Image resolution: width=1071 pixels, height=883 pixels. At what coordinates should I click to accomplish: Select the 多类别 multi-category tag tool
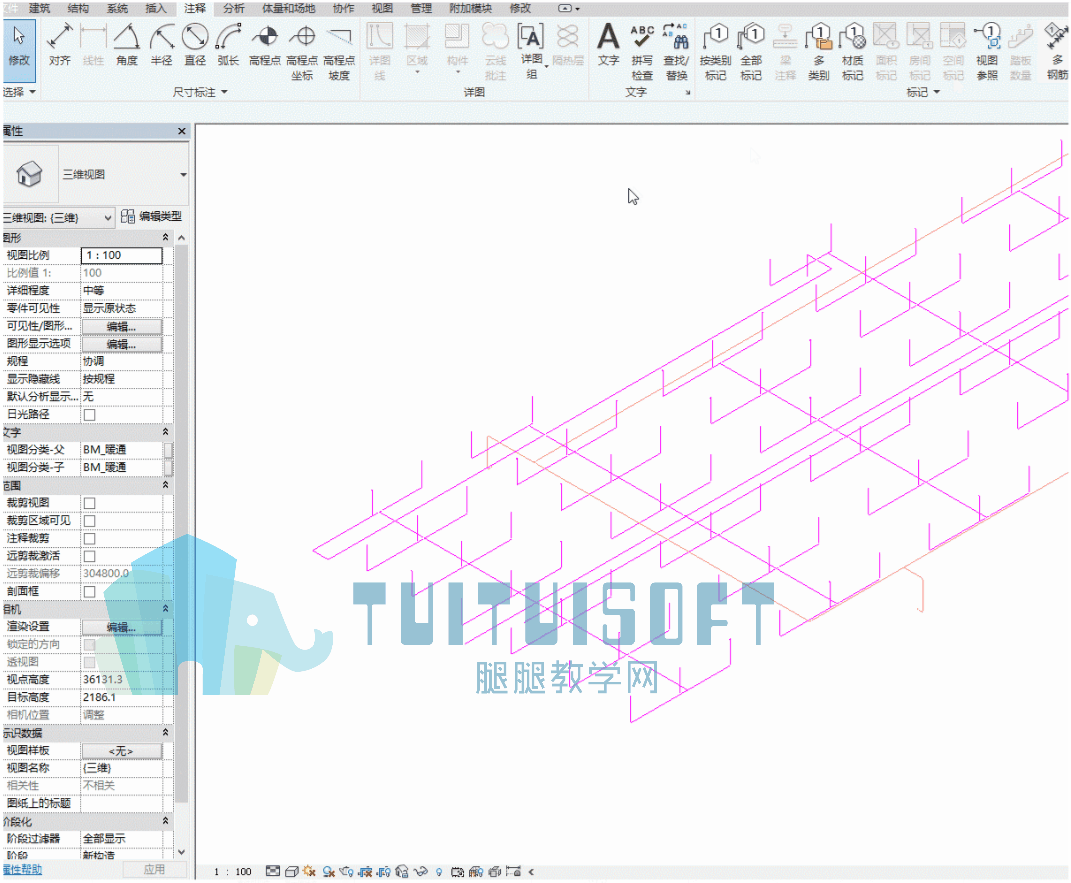tap(818, 53)
